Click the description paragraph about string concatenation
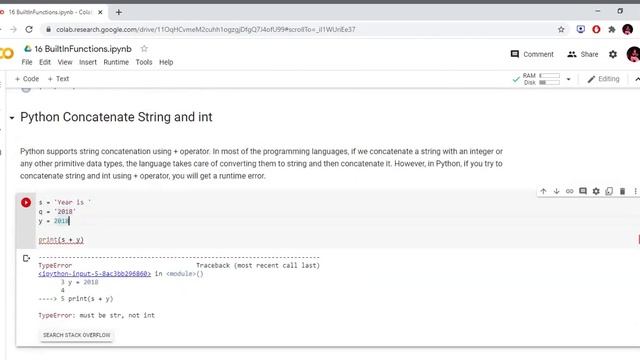 tap(261, 164)
